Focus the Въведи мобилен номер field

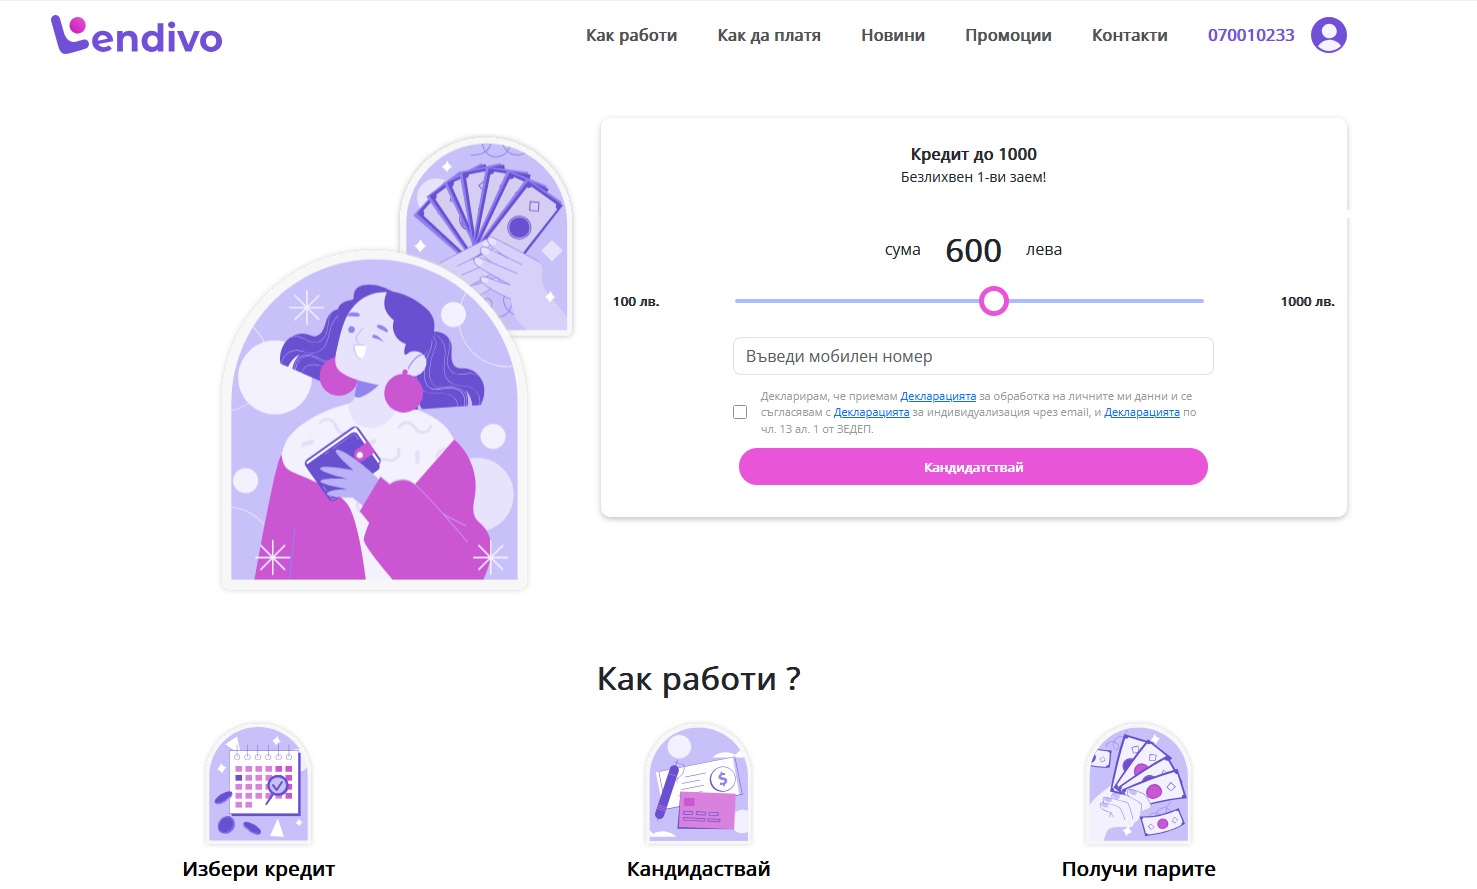pyautogui.click(x=973, y=356)
